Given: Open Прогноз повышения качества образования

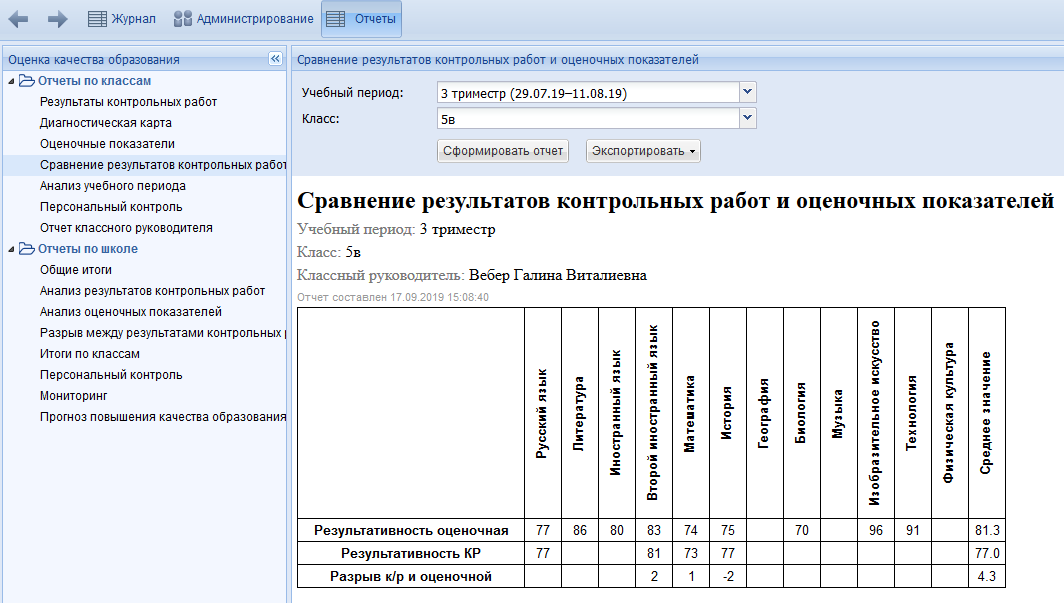Looking at the screenshot, I should pyautogui.click(x=163, y=417).
